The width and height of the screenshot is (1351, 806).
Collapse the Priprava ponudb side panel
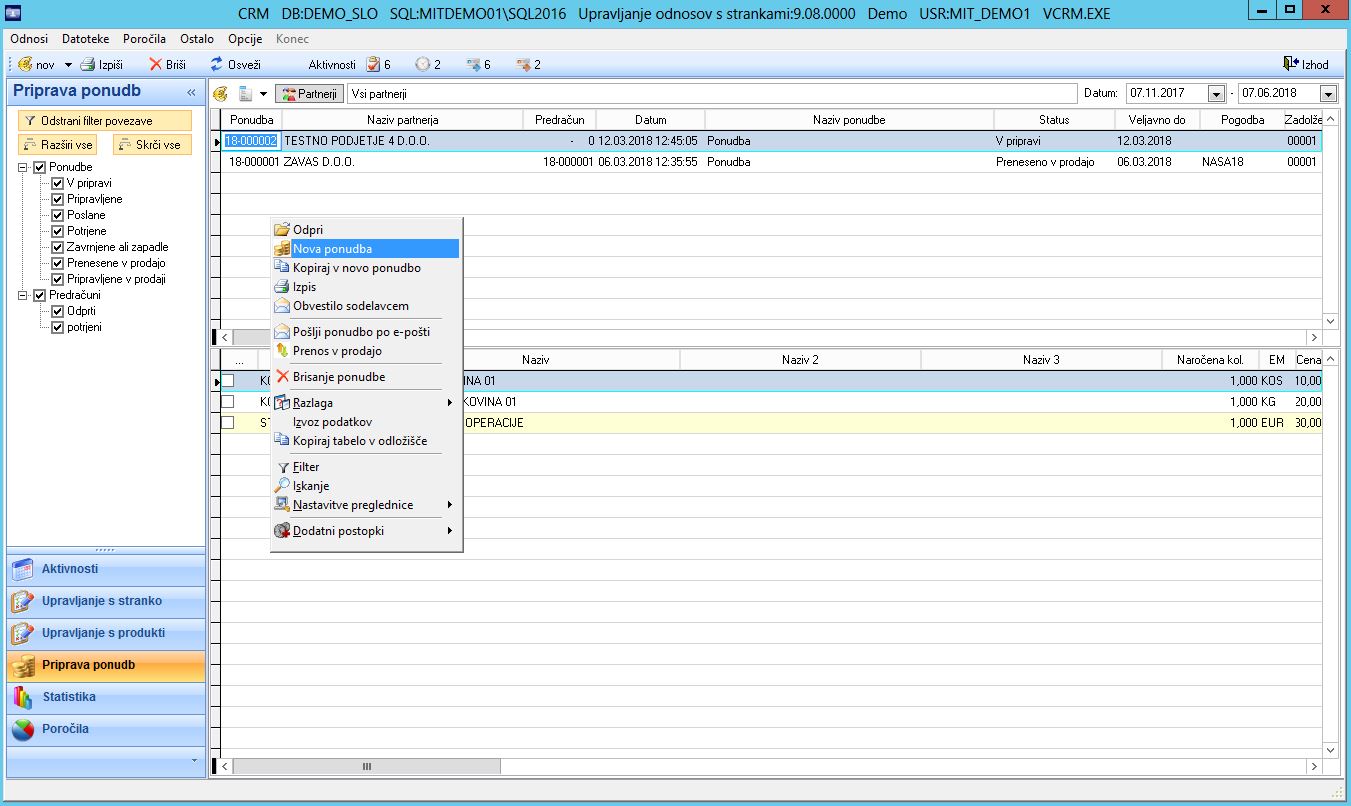pyautogui.click(x=191, y=92)
